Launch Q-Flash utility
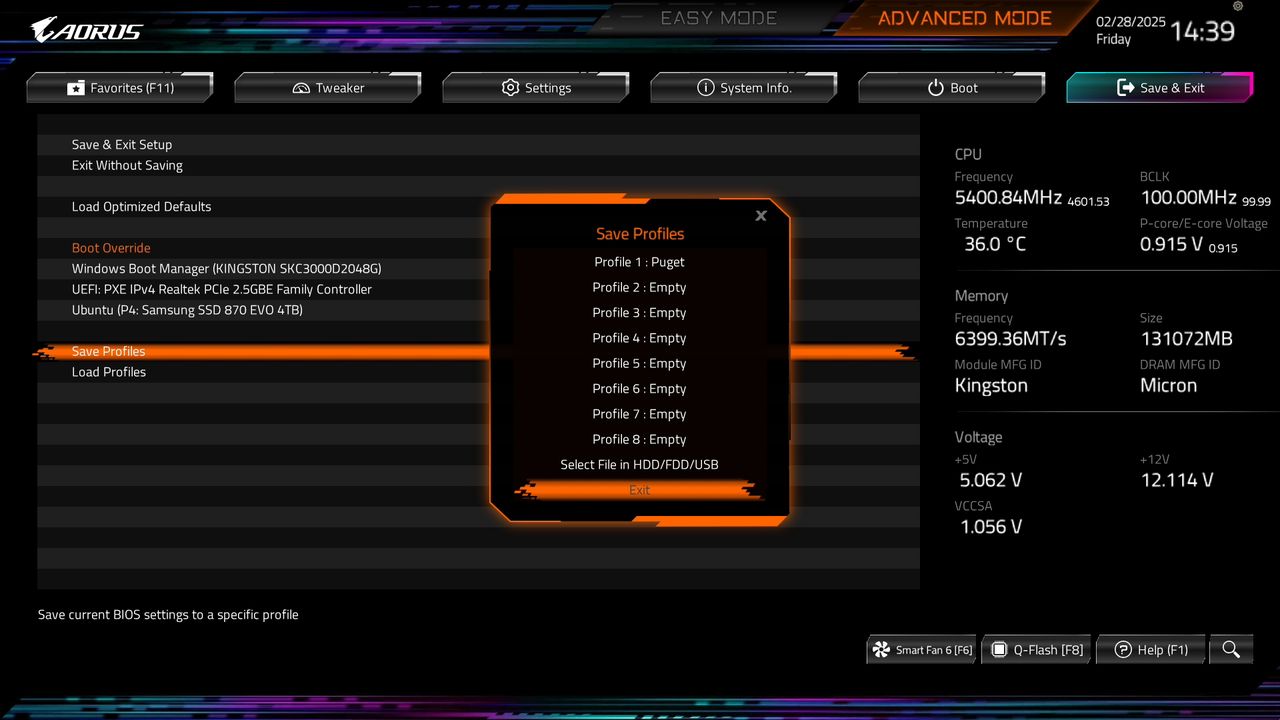The height and width of the screenshot is (720, 1280). coord(1037,649)
